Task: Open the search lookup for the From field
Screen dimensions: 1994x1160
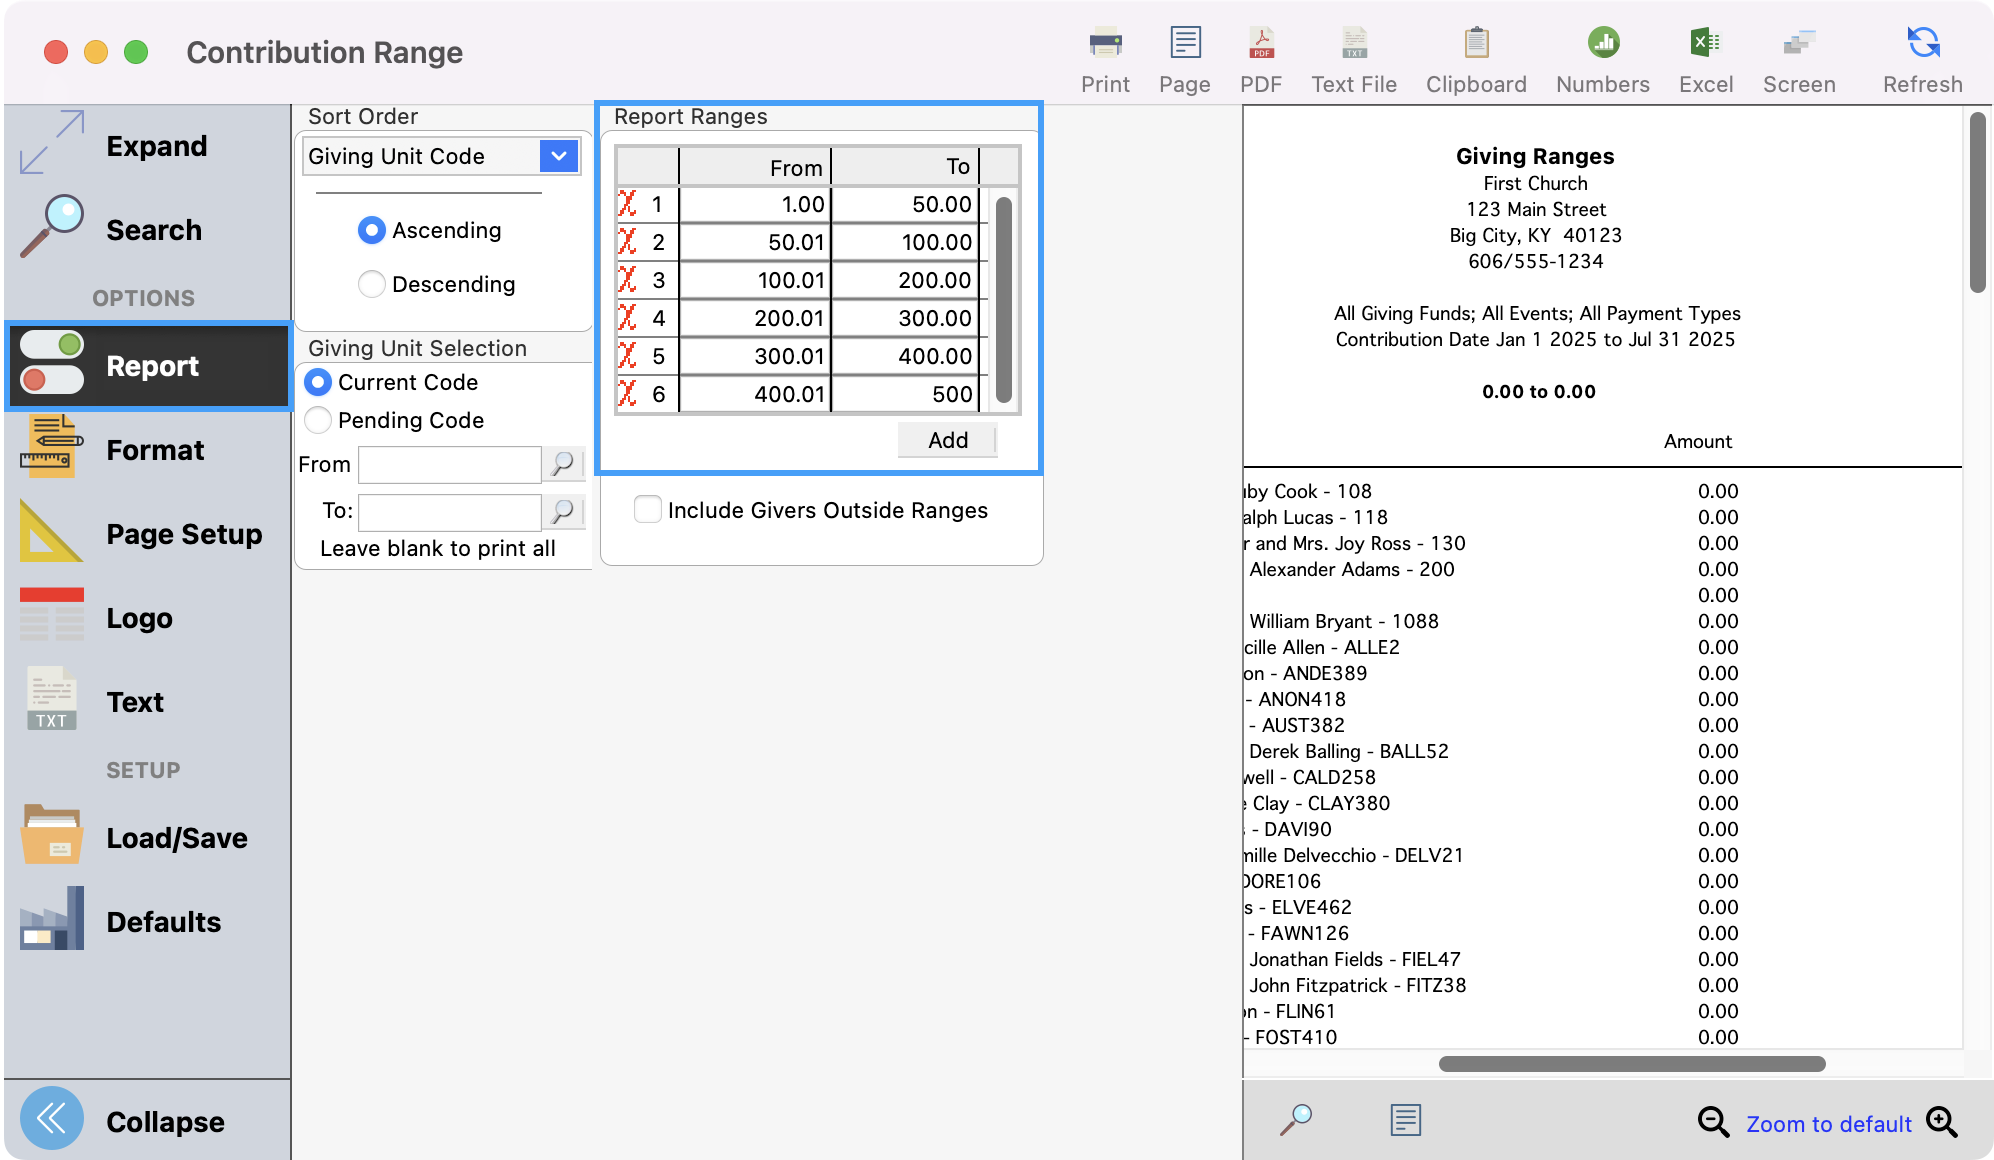Action: [x=565, y=464]
